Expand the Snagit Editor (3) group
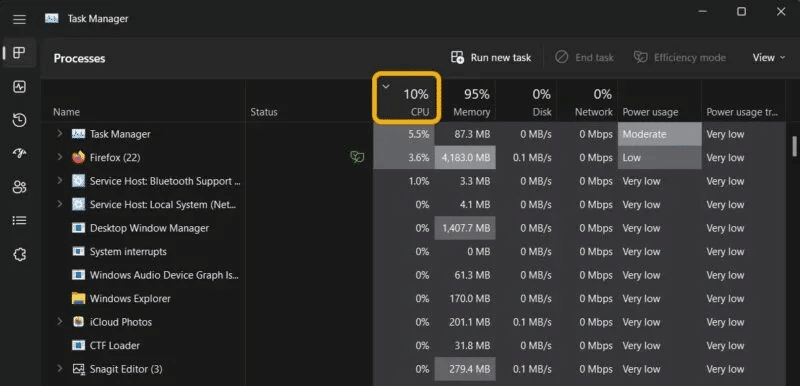The width and height of the screenshot is (800, 386). [x=60, y=368]
